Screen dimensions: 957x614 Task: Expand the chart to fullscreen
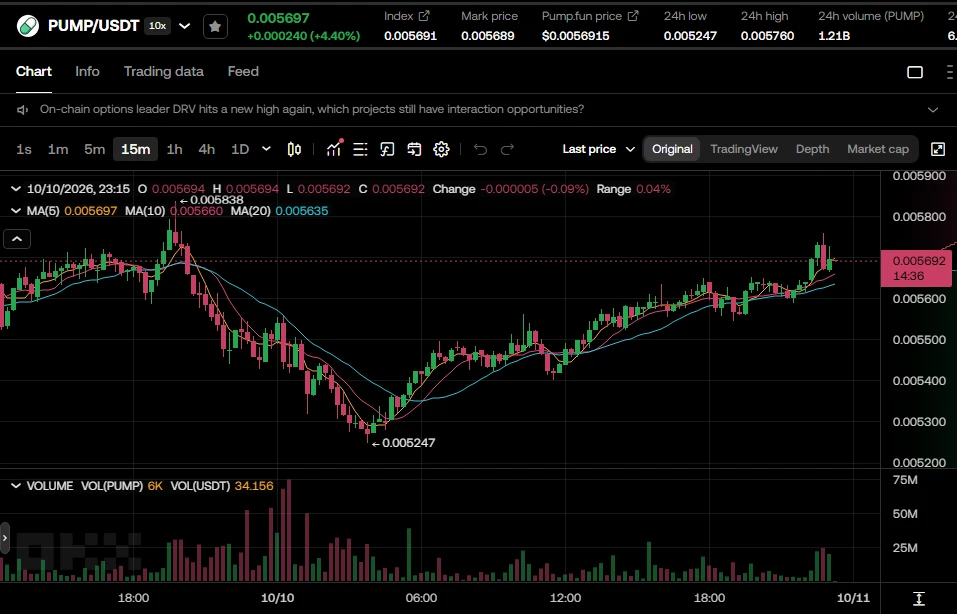937,149
